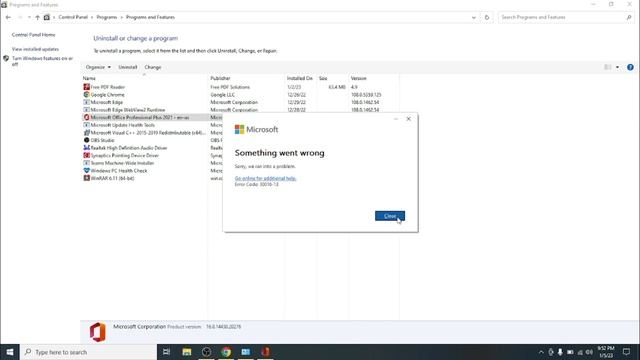Image resolution: width=640 pixels, height=360 pixels.
Task: Select Windows PC Health Check icon
Action: pos(87,171)
